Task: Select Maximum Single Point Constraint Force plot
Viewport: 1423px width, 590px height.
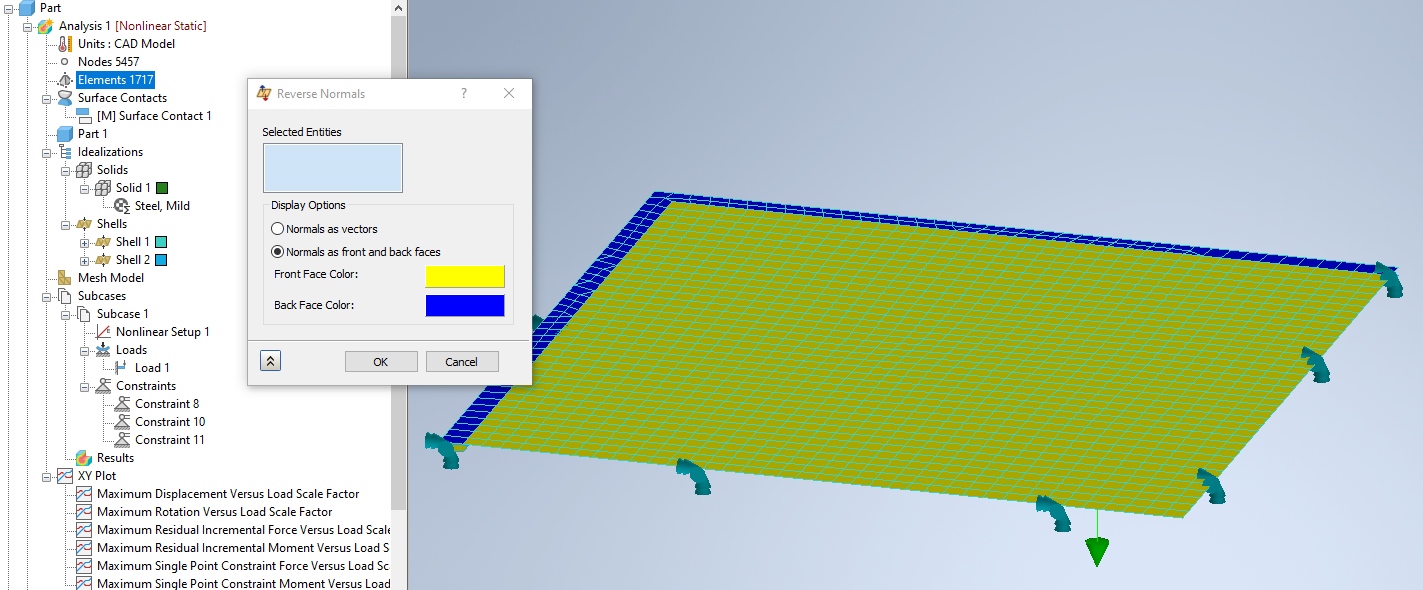Action: (243, 566)
